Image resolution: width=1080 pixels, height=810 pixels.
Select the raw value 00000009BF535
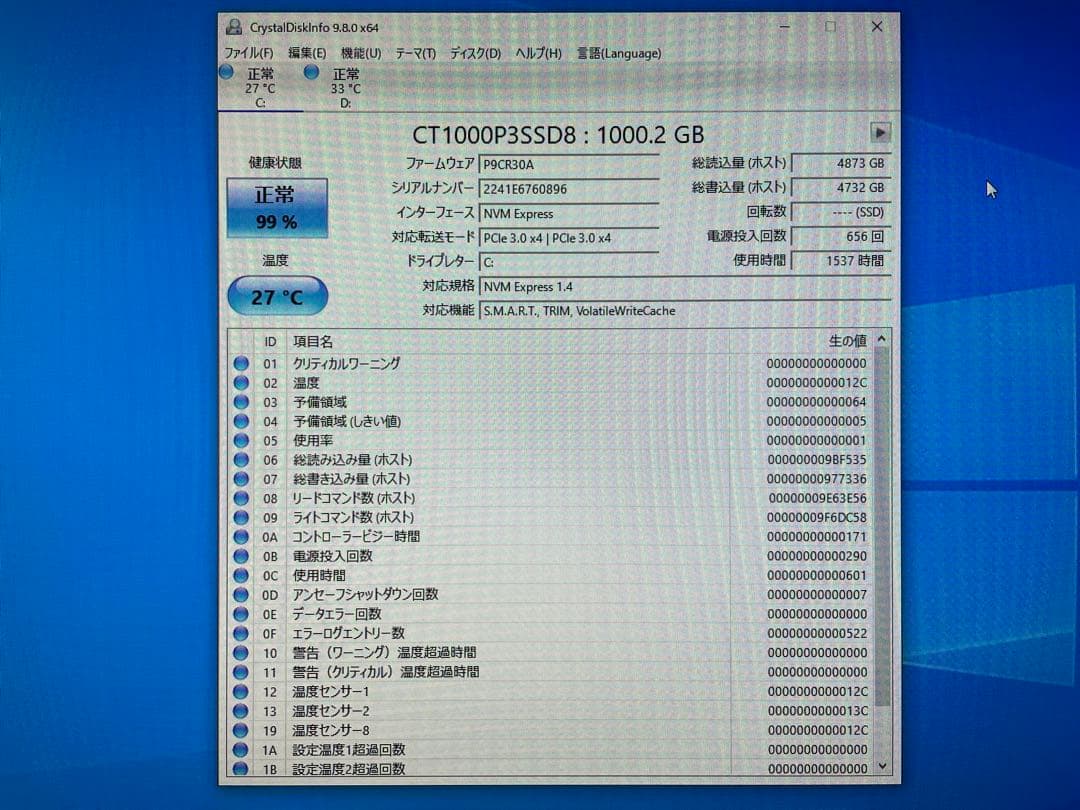817,459
